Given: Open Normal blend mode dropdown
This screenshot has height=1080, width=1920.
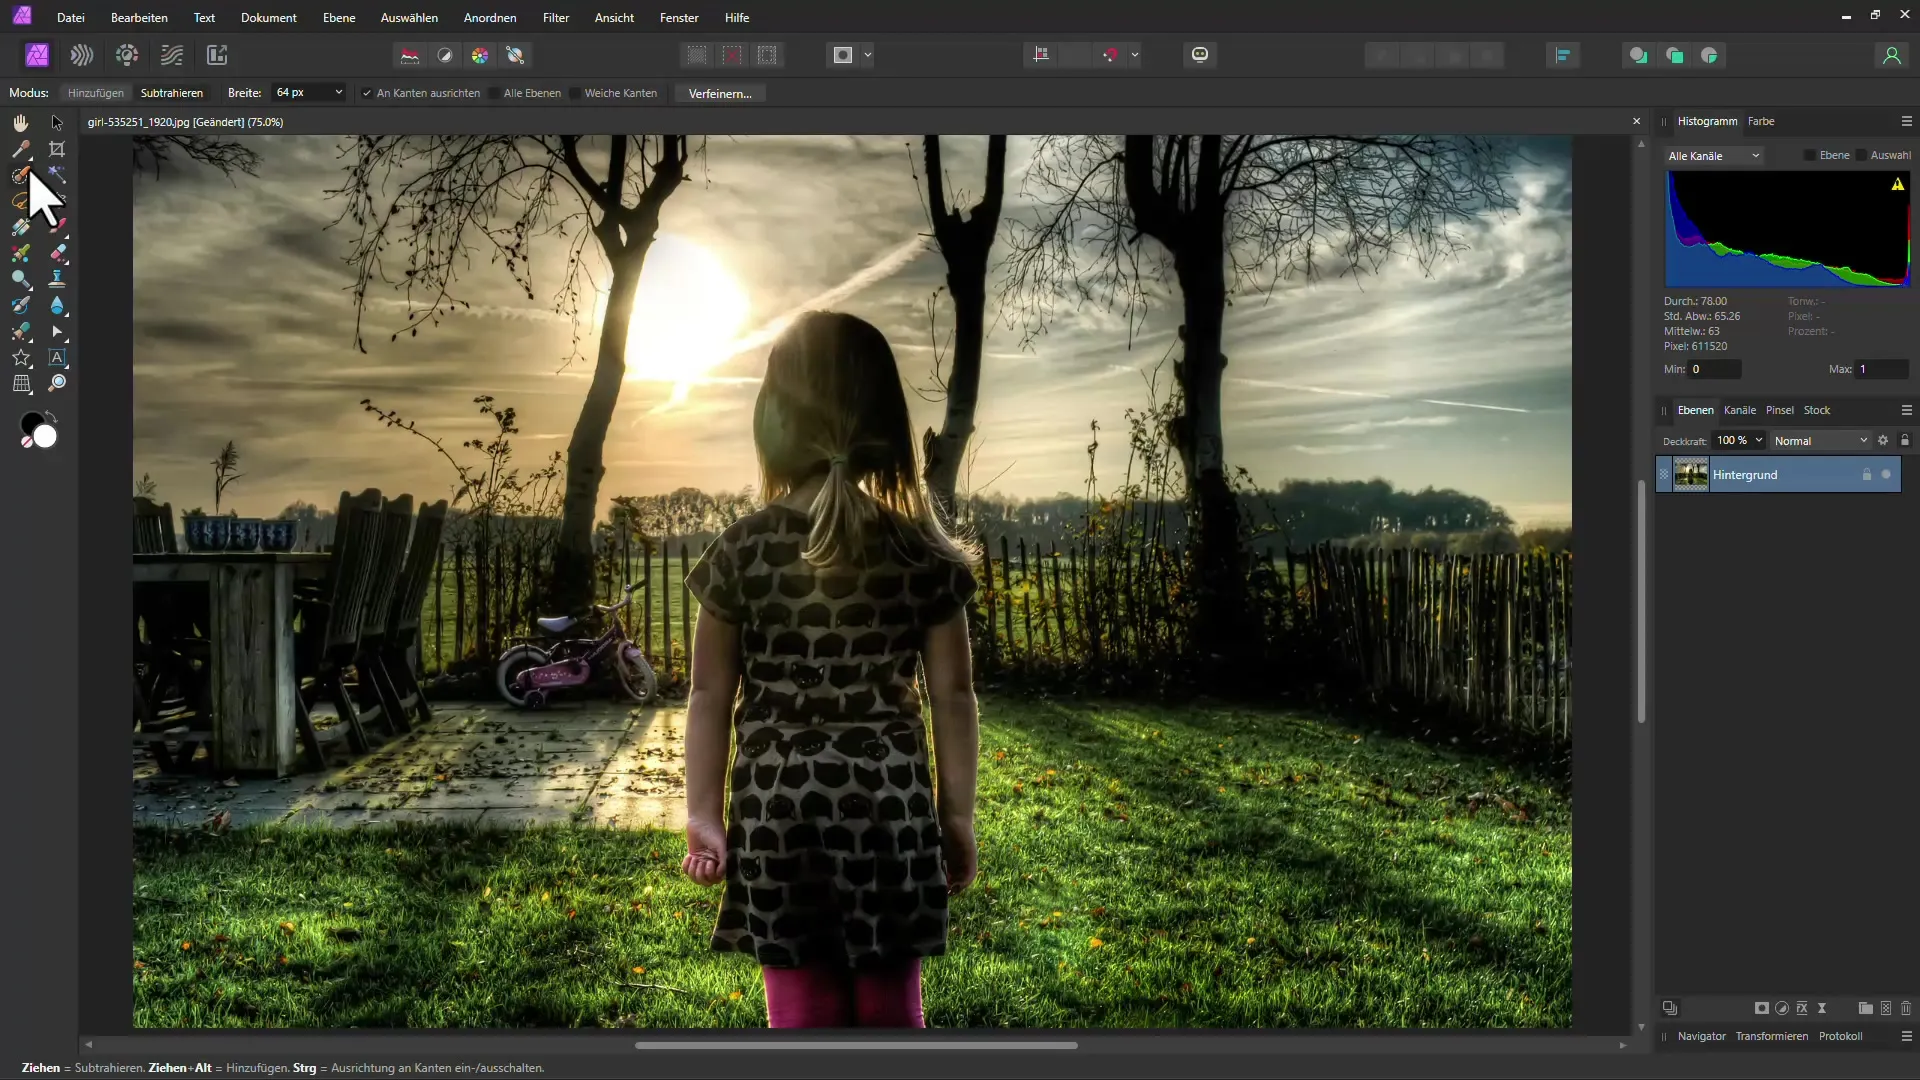Looking at the screenshot, I should [1820, 441].
